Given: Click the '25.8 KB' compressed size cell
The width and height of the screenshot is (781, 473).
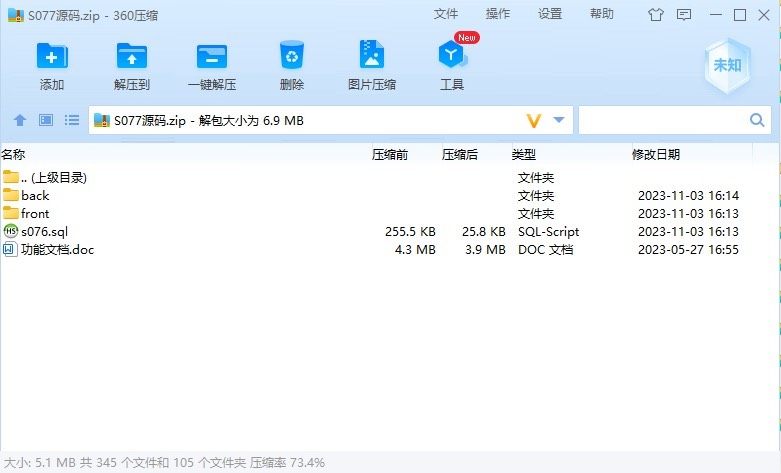Looking at the screenshot, I should tap(483, 232).
